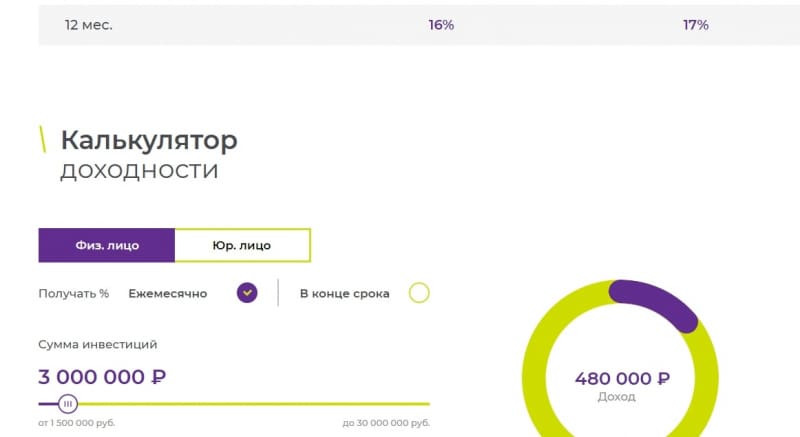
Task: Click the 17% rate in the 12 мес. row
Action: 696,25
